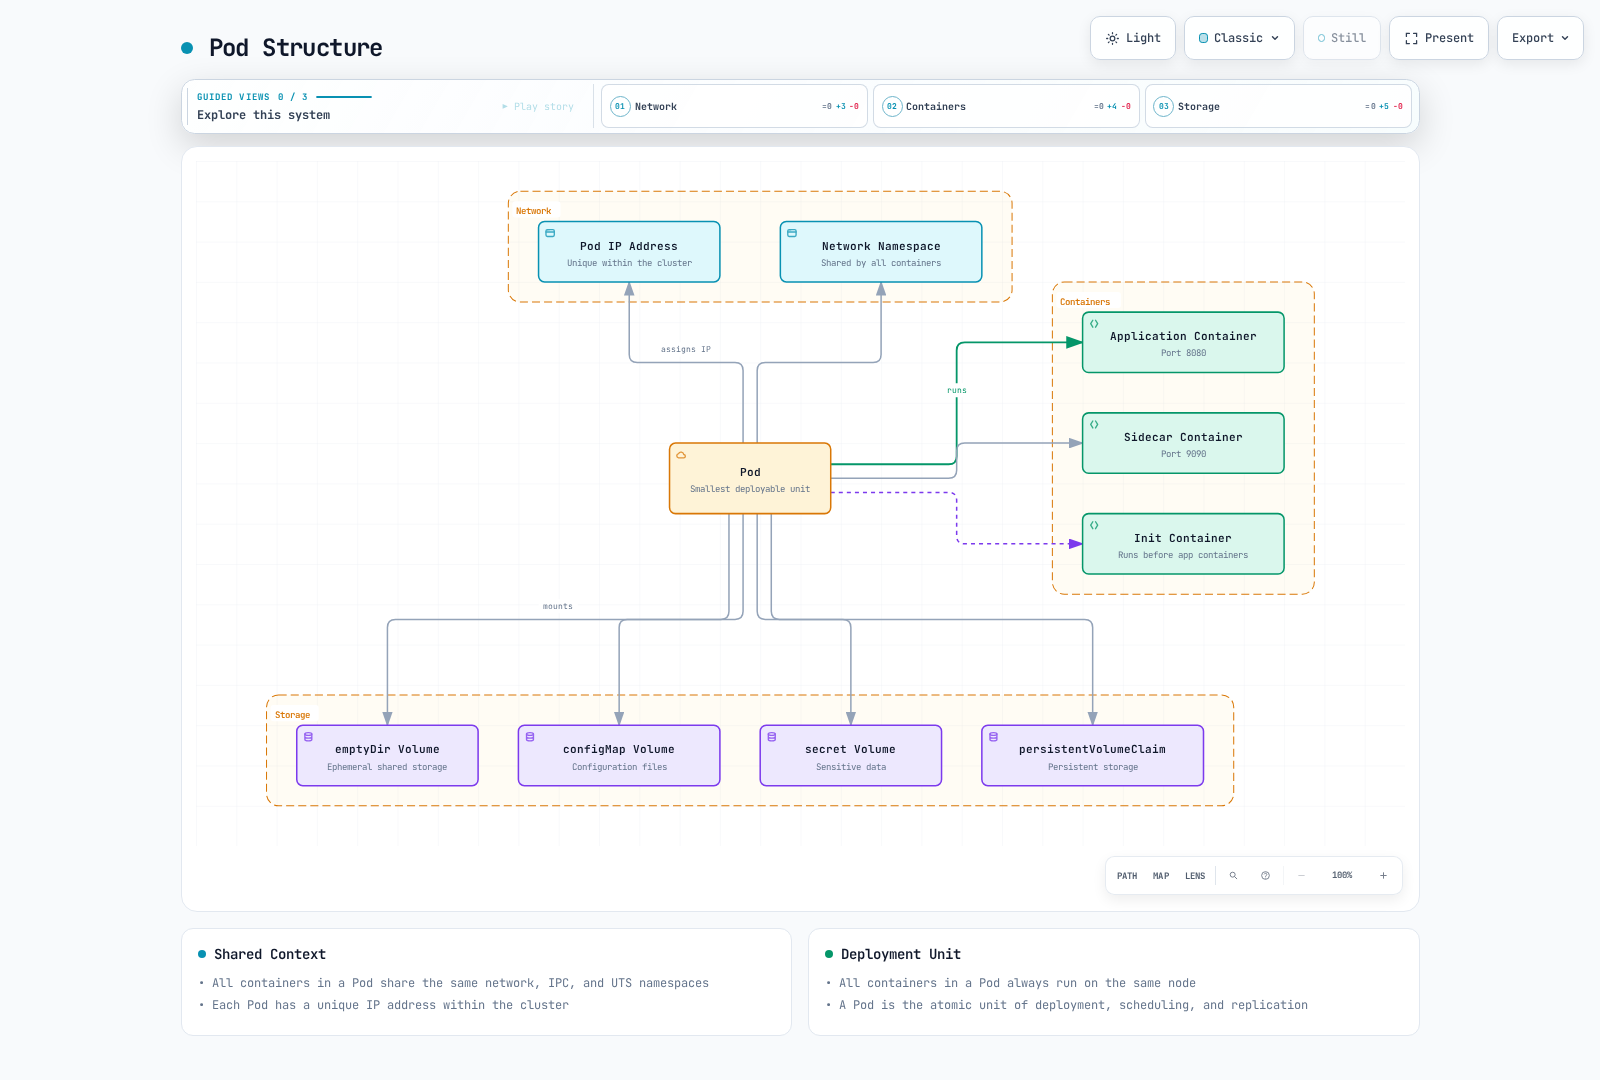Click the icon on Pod IP Address node
Viewport: 1600px width, 1080px height.
550,233
